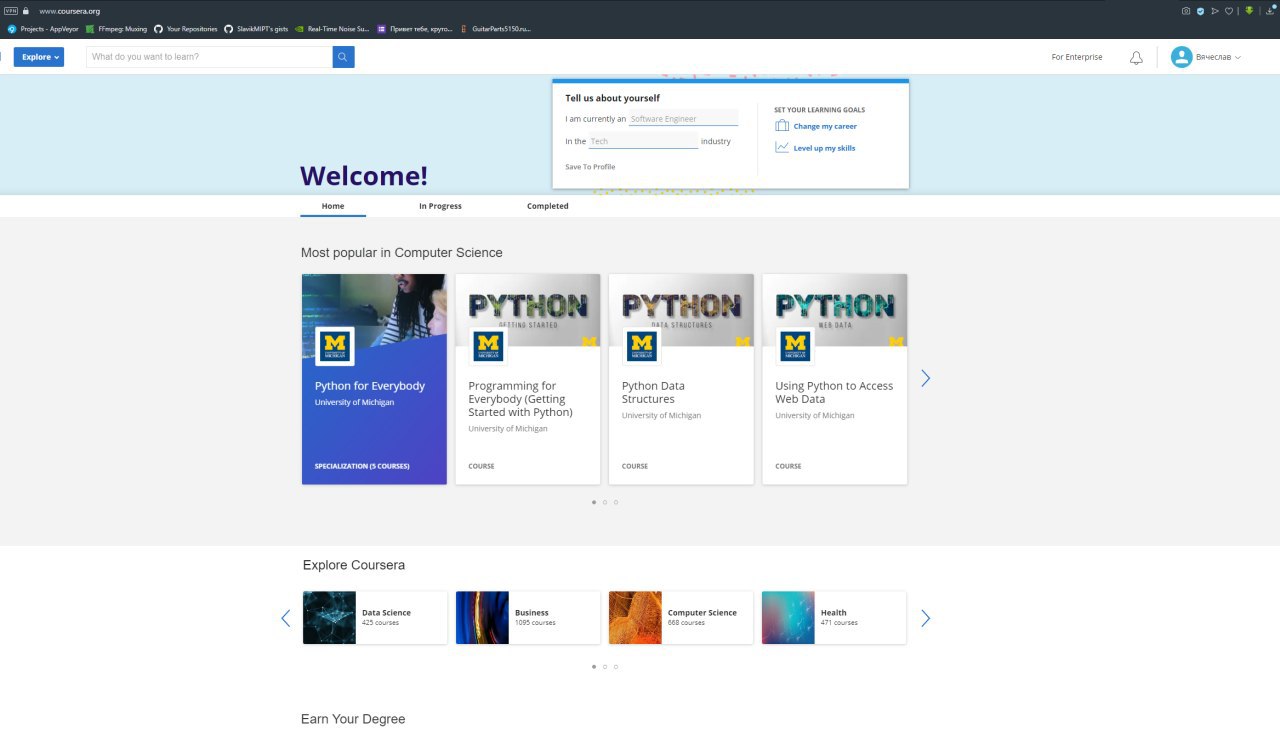The image size is (1280, 735).
Task: Click the heart bookmark icon
Action: [x=1229, y=11]
